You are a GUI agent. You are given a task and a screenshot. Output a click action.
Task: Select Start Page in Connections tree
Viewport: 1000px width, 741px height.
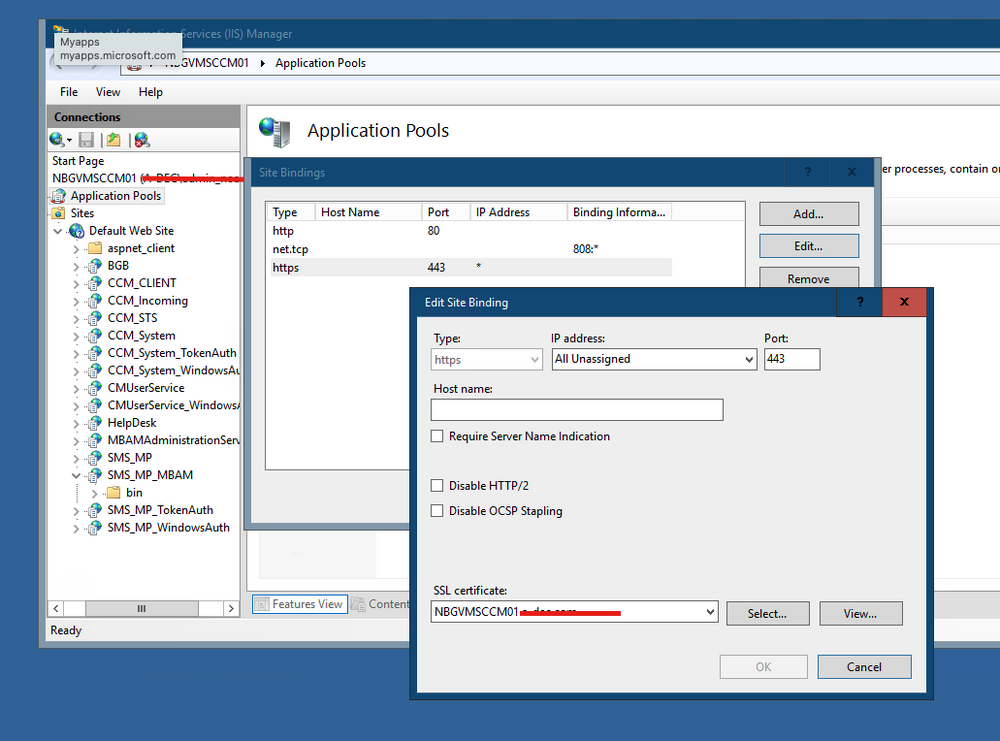click(x=78, y=161)
